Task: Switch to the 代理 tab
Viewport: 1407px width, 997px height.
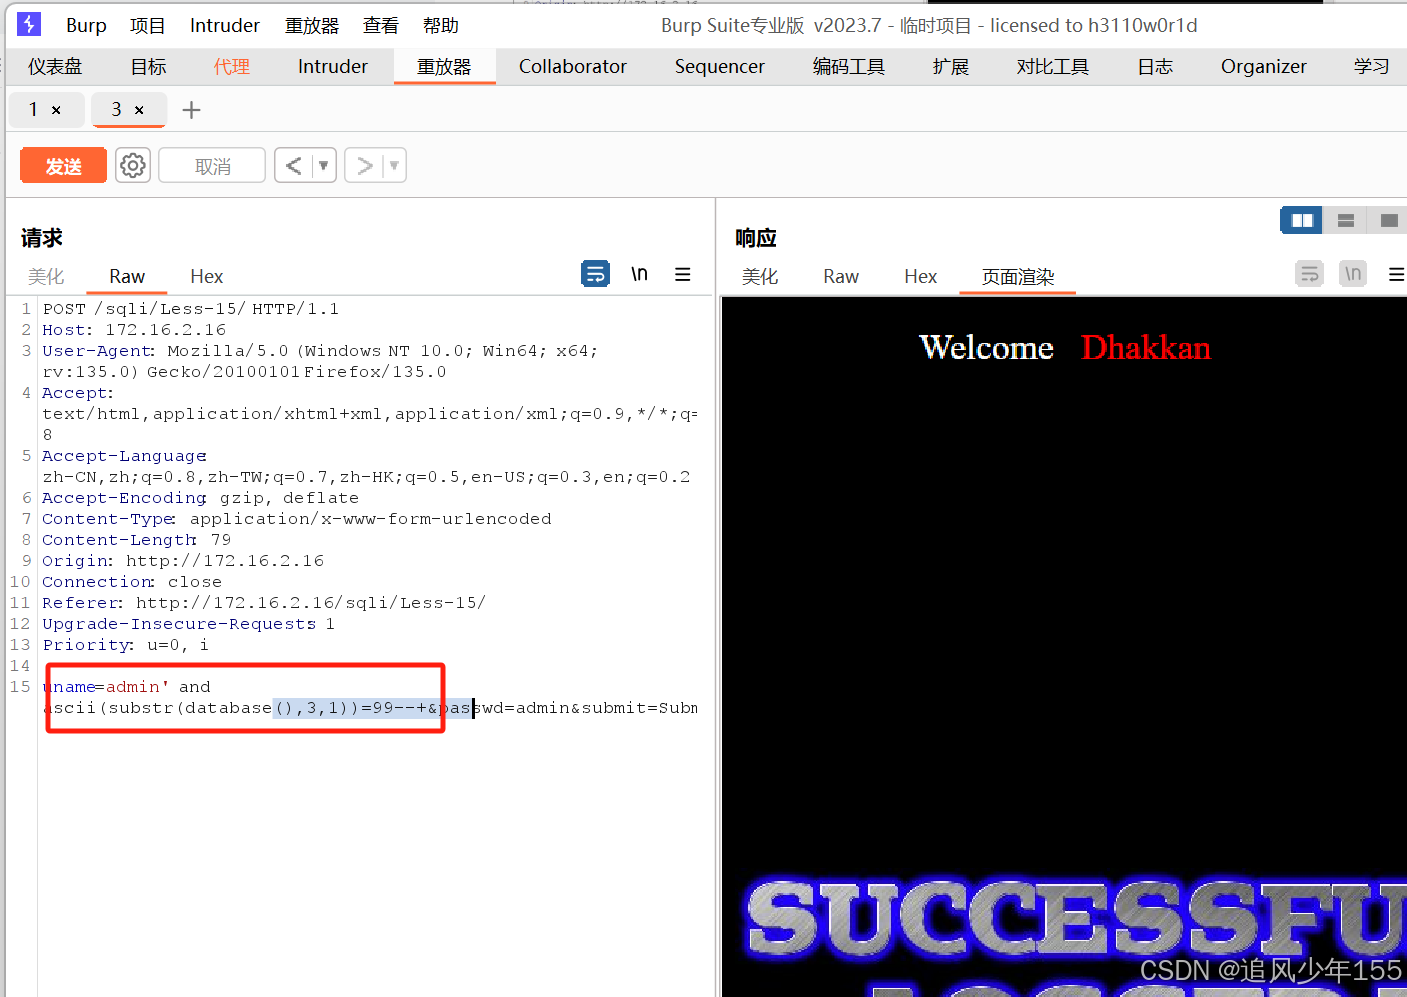Action: coord(232,66)
